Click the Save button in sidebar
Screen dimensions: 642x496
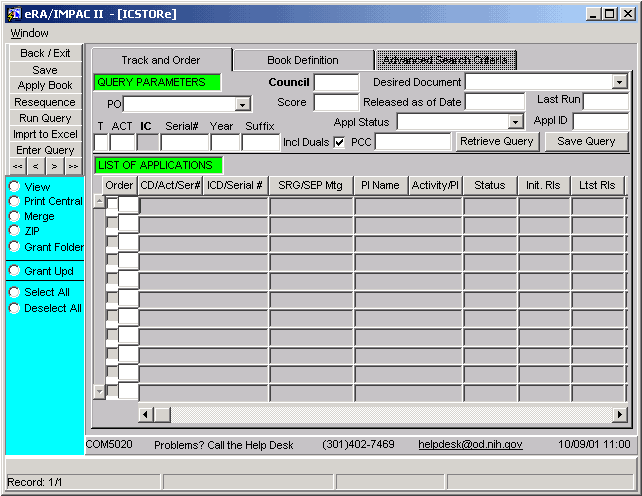45,70
